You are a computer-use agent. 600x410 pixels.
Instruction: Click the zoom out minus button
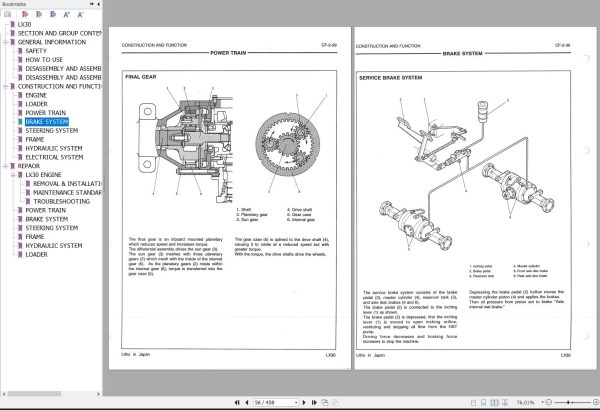[x=549, y=402]
